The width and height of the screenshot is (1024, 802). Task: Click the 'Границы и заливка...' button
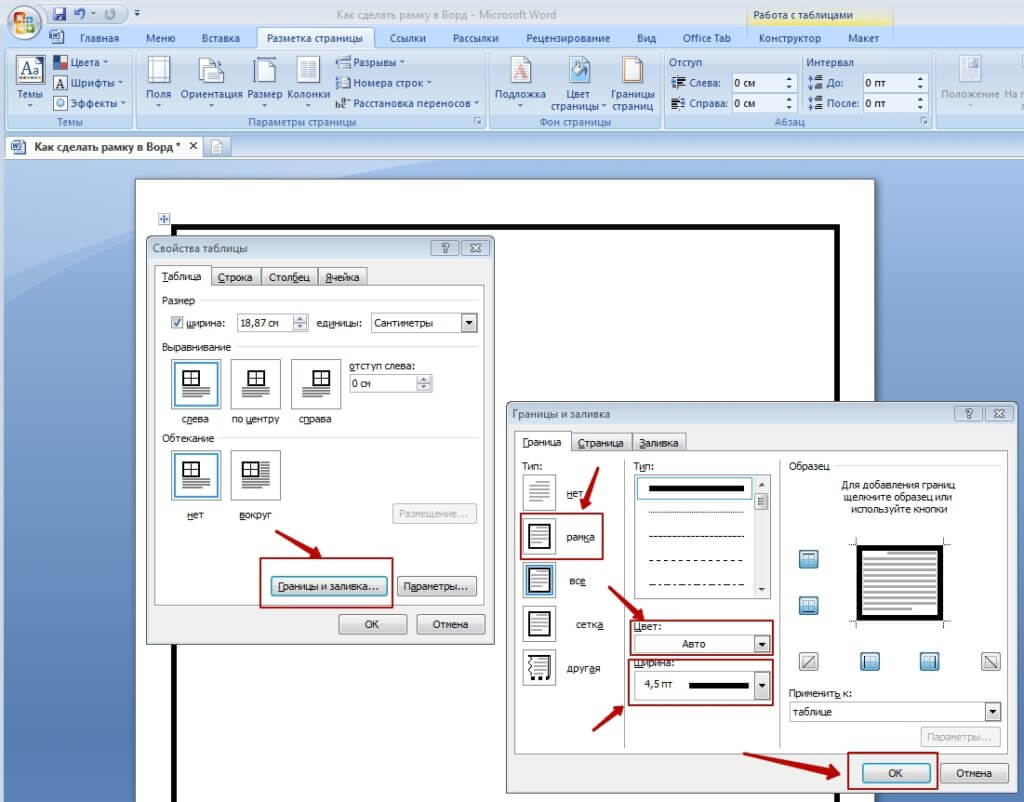pos(329,587)
